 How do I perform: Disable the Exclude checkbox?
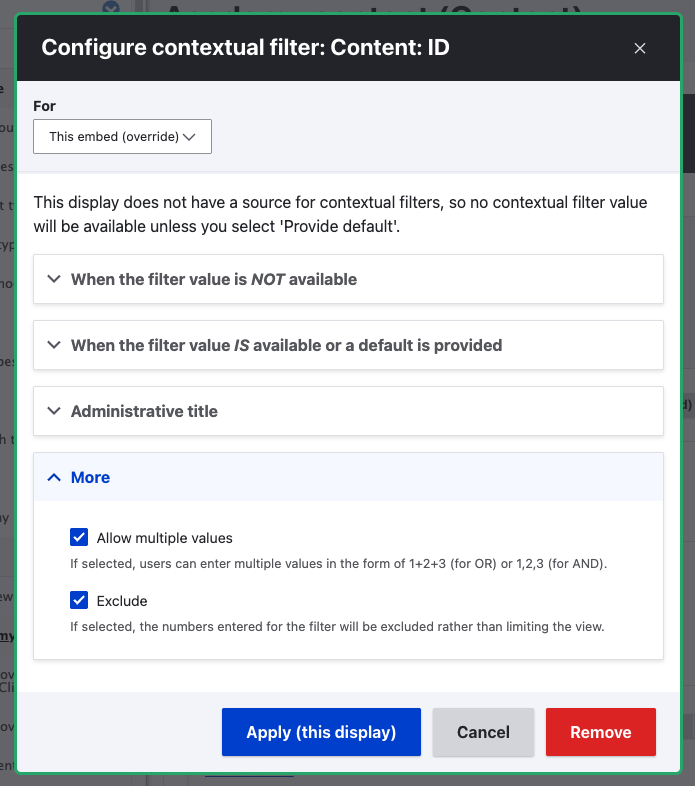80,601
